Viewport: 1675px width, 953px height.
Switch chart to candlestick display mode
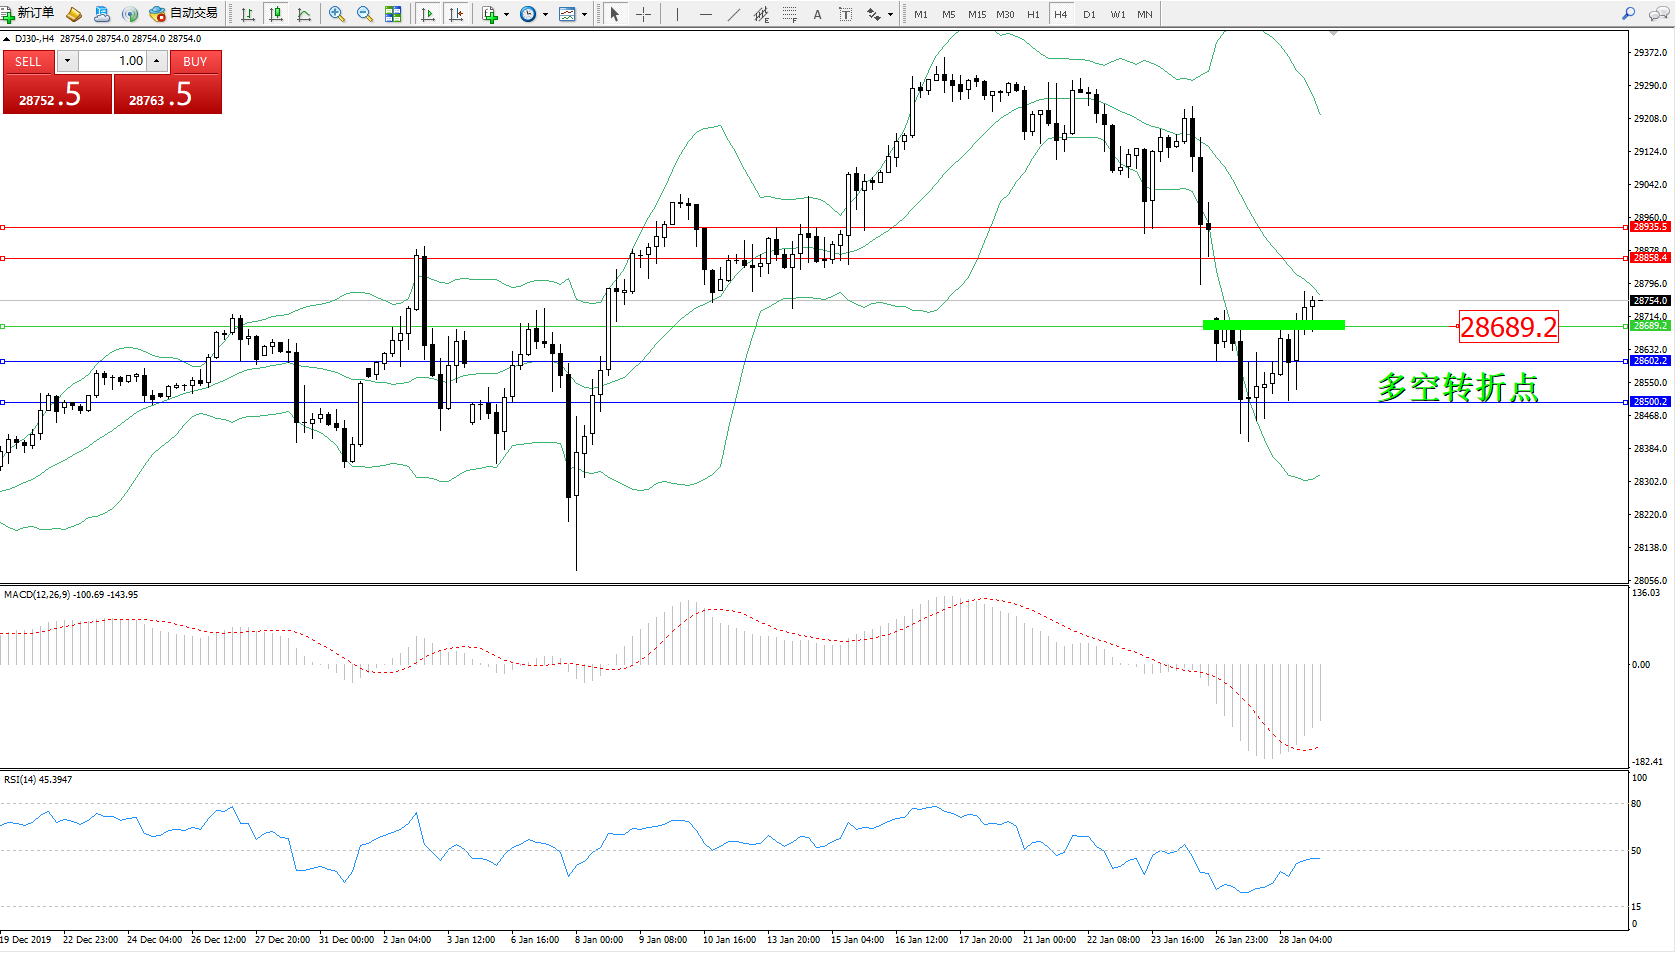tap(276, 14)
